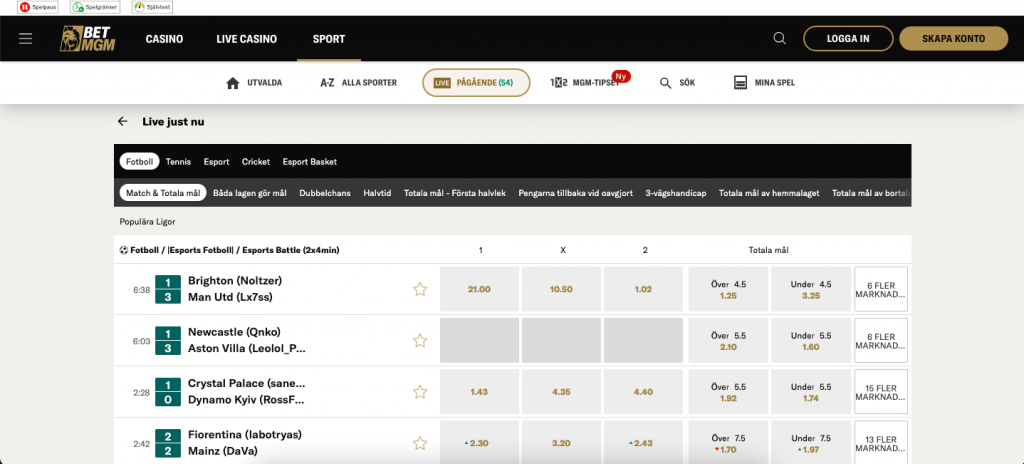Favorite the Brighton vs Man Utd match
This screenshot has height=464, width=1024.
pos(420,289)
